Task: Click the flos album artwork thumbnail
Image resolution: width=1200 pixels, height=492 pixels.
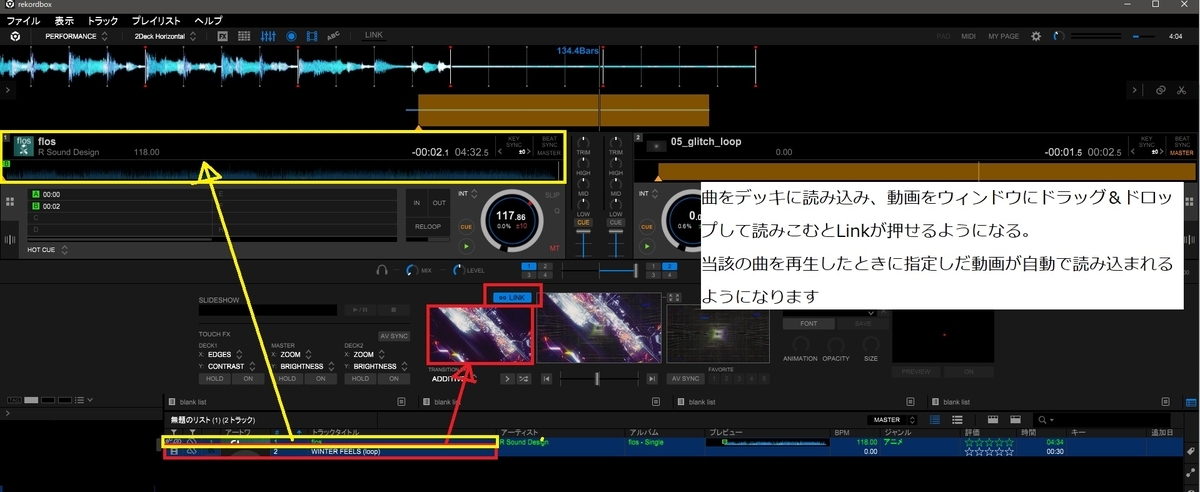Action: click(x=25, y=147)
